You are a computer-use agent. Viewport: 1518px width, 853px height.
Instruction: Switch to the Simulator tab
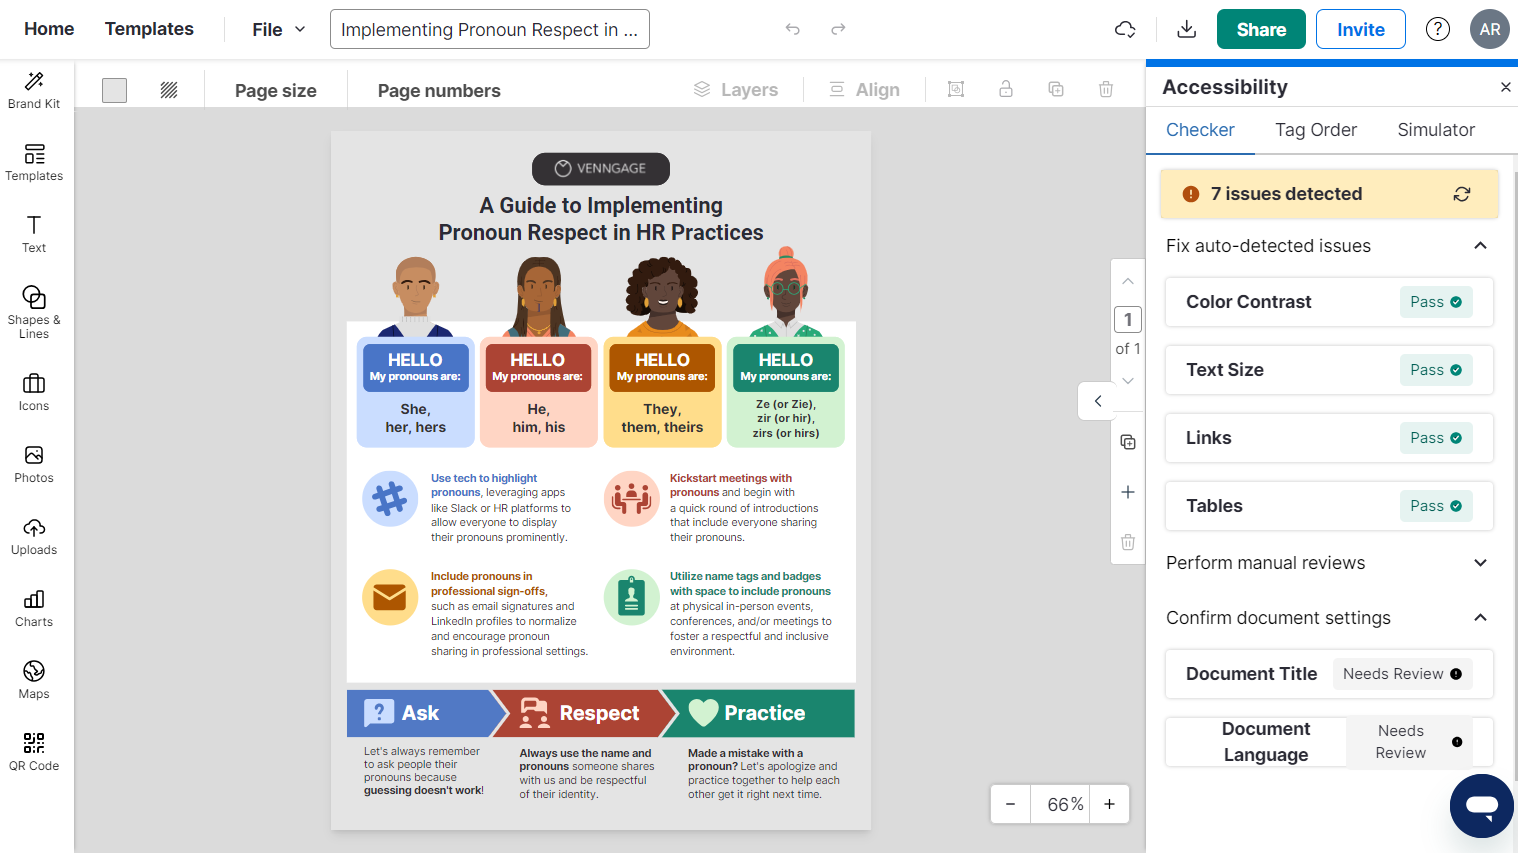click(x=1436, y=130)
